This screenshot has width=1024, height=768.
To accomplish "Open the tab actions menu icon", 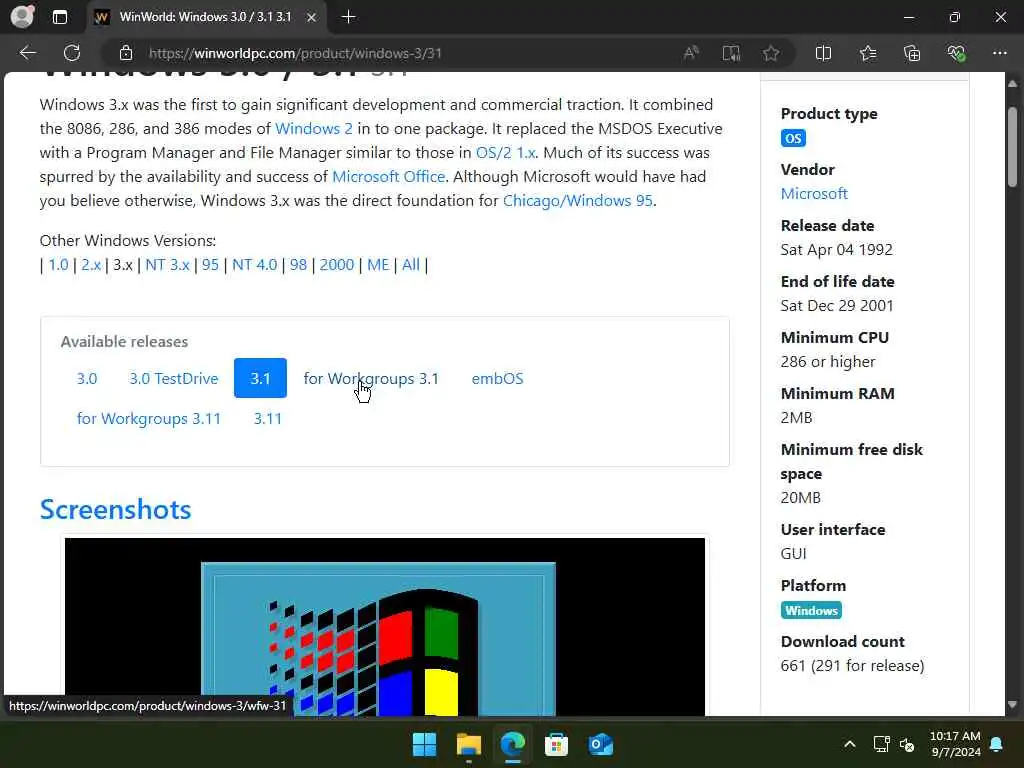I will pyautogui.click(x=59, y=17).
